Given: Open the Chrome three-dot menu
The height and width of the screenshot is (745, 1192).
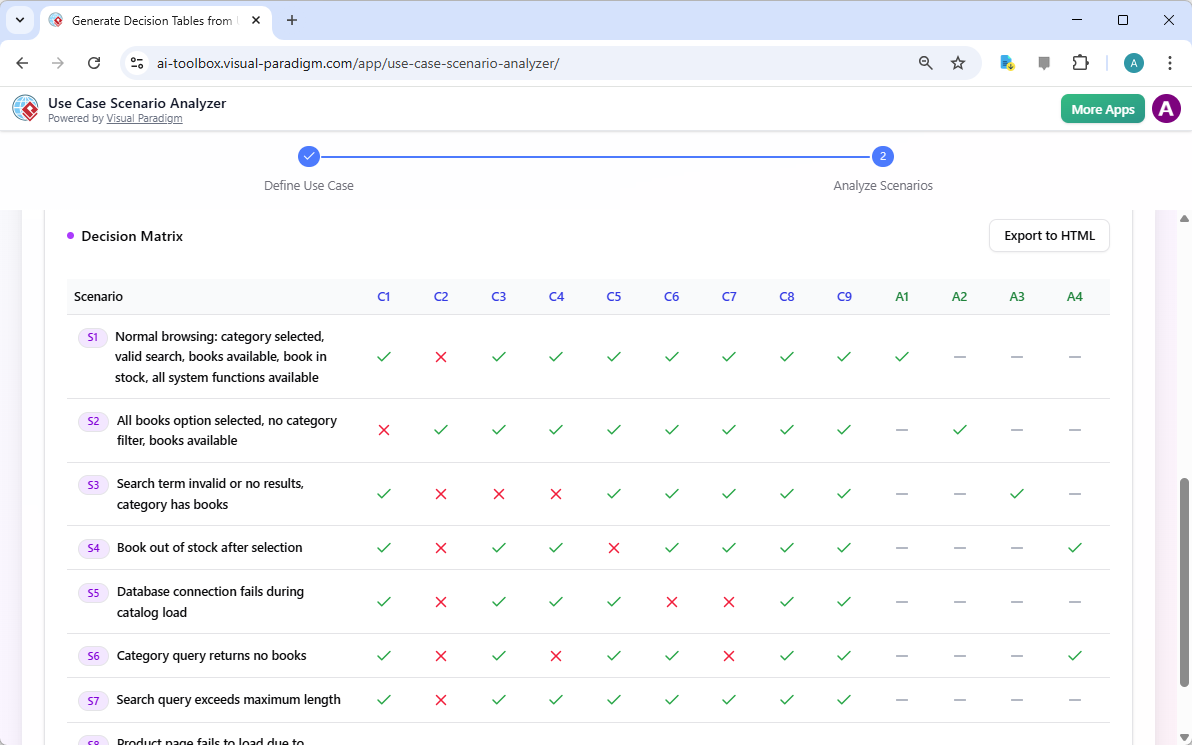Looking at the screenshot, I should [1170, 62].
